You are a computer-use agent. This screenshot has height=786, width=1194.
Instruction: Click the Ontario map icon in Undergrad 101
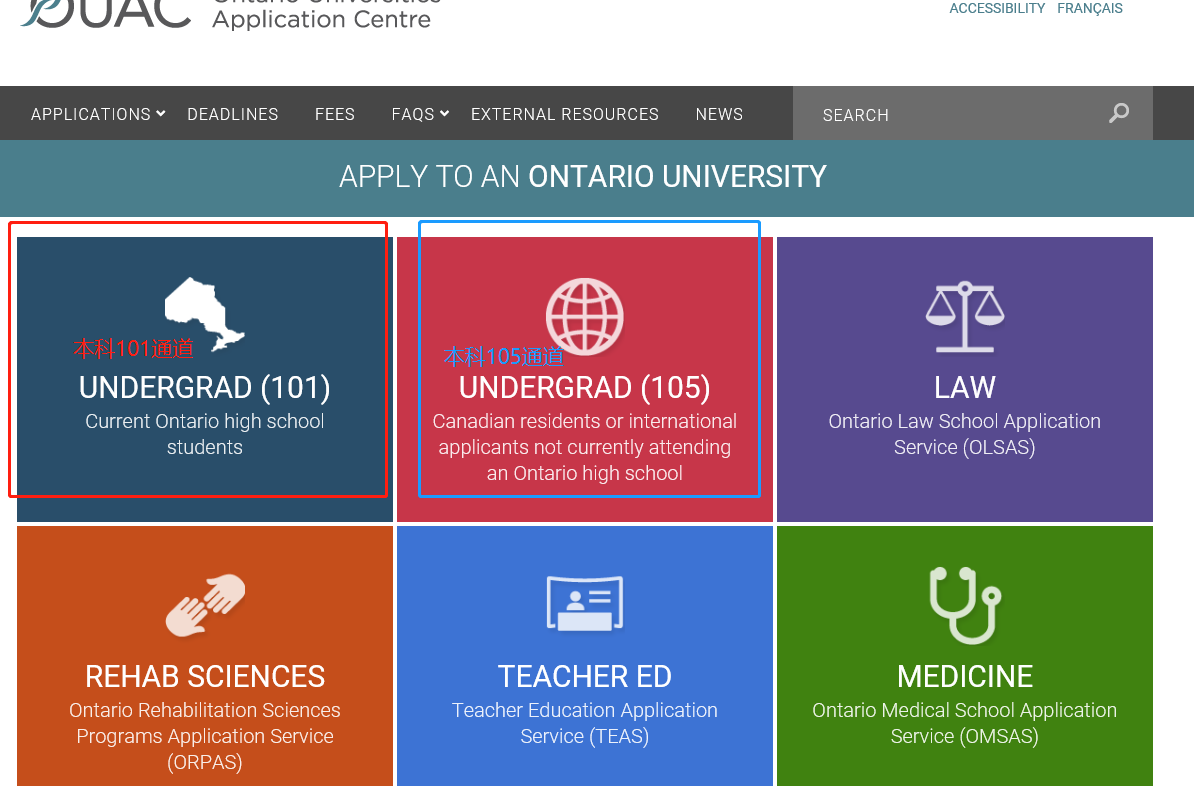[x=205, y=314]
